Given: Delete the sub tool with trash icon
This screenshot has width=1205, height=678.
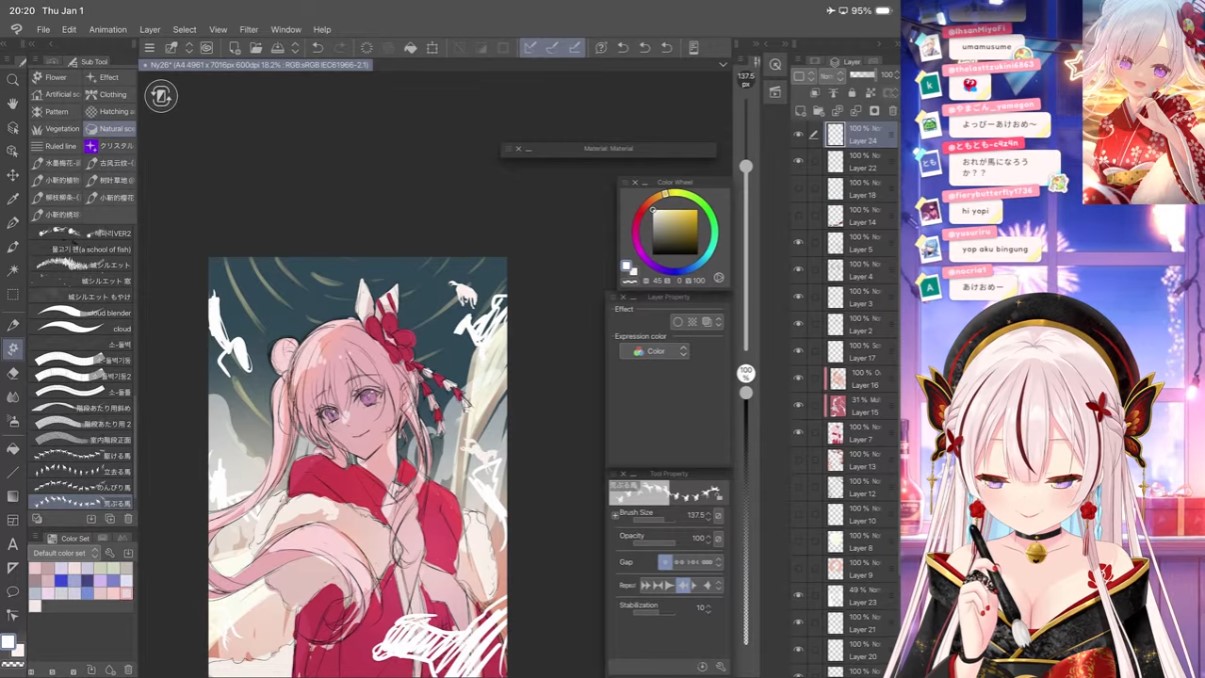Looking at the screenshot, I should pos(128,519).
